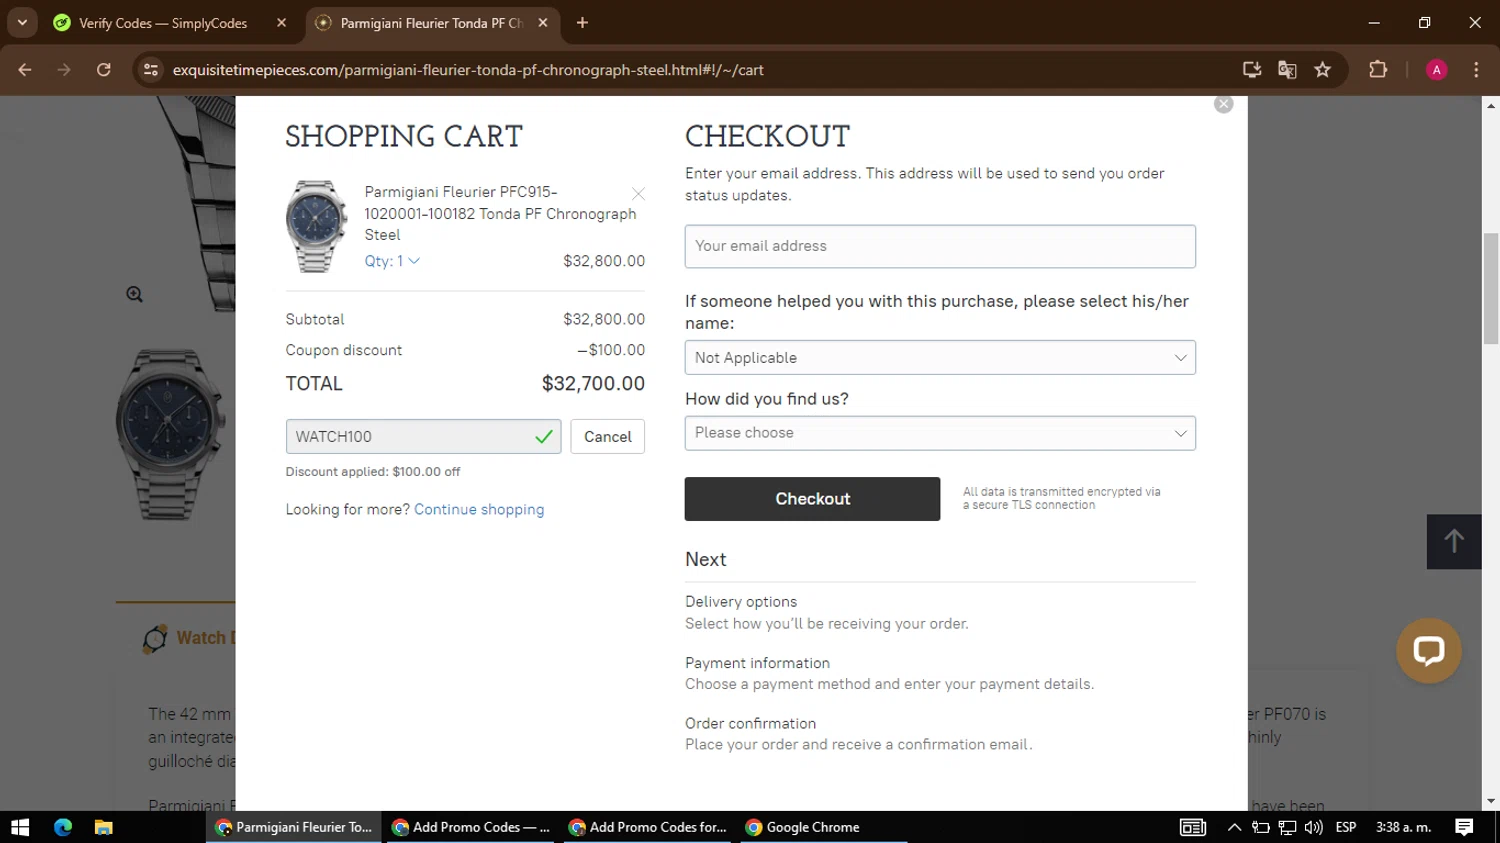Viewport: 1500px width, 843px height.
Task: Go forward in browser history
Action: 64,70
